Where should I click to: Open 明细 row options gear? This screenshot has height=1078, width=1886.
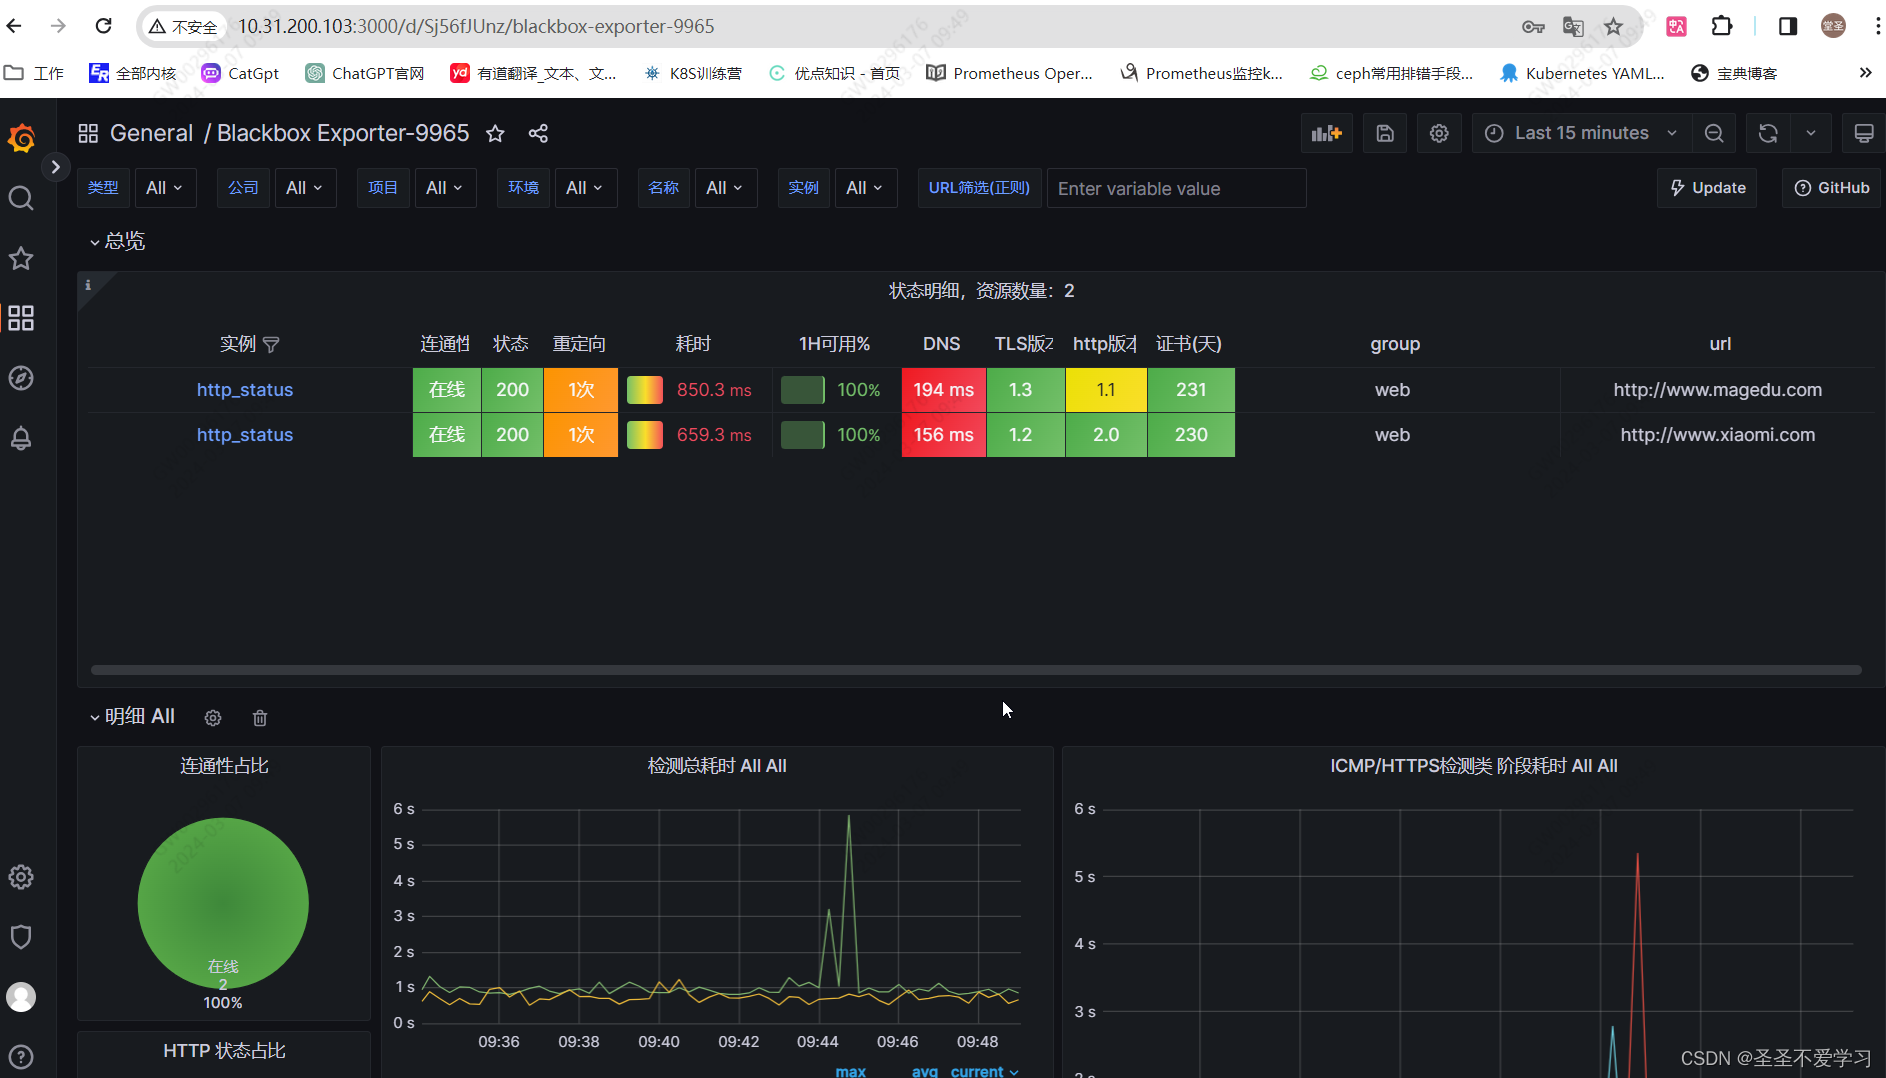pos(213,718)
